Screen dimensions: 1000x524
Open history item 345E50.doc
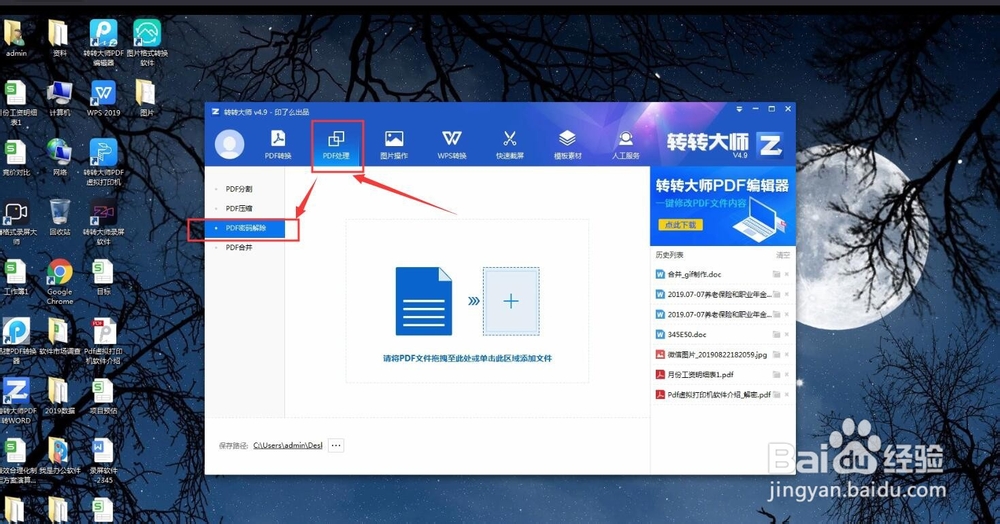coord(687,335)
